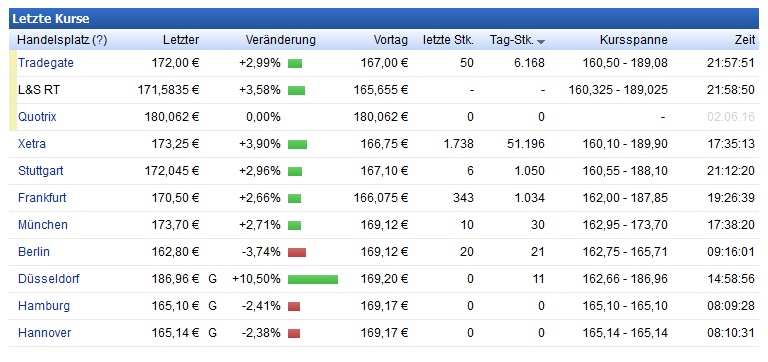
Task: Sort by the Veränderung column header
Action: click(281, 40)
